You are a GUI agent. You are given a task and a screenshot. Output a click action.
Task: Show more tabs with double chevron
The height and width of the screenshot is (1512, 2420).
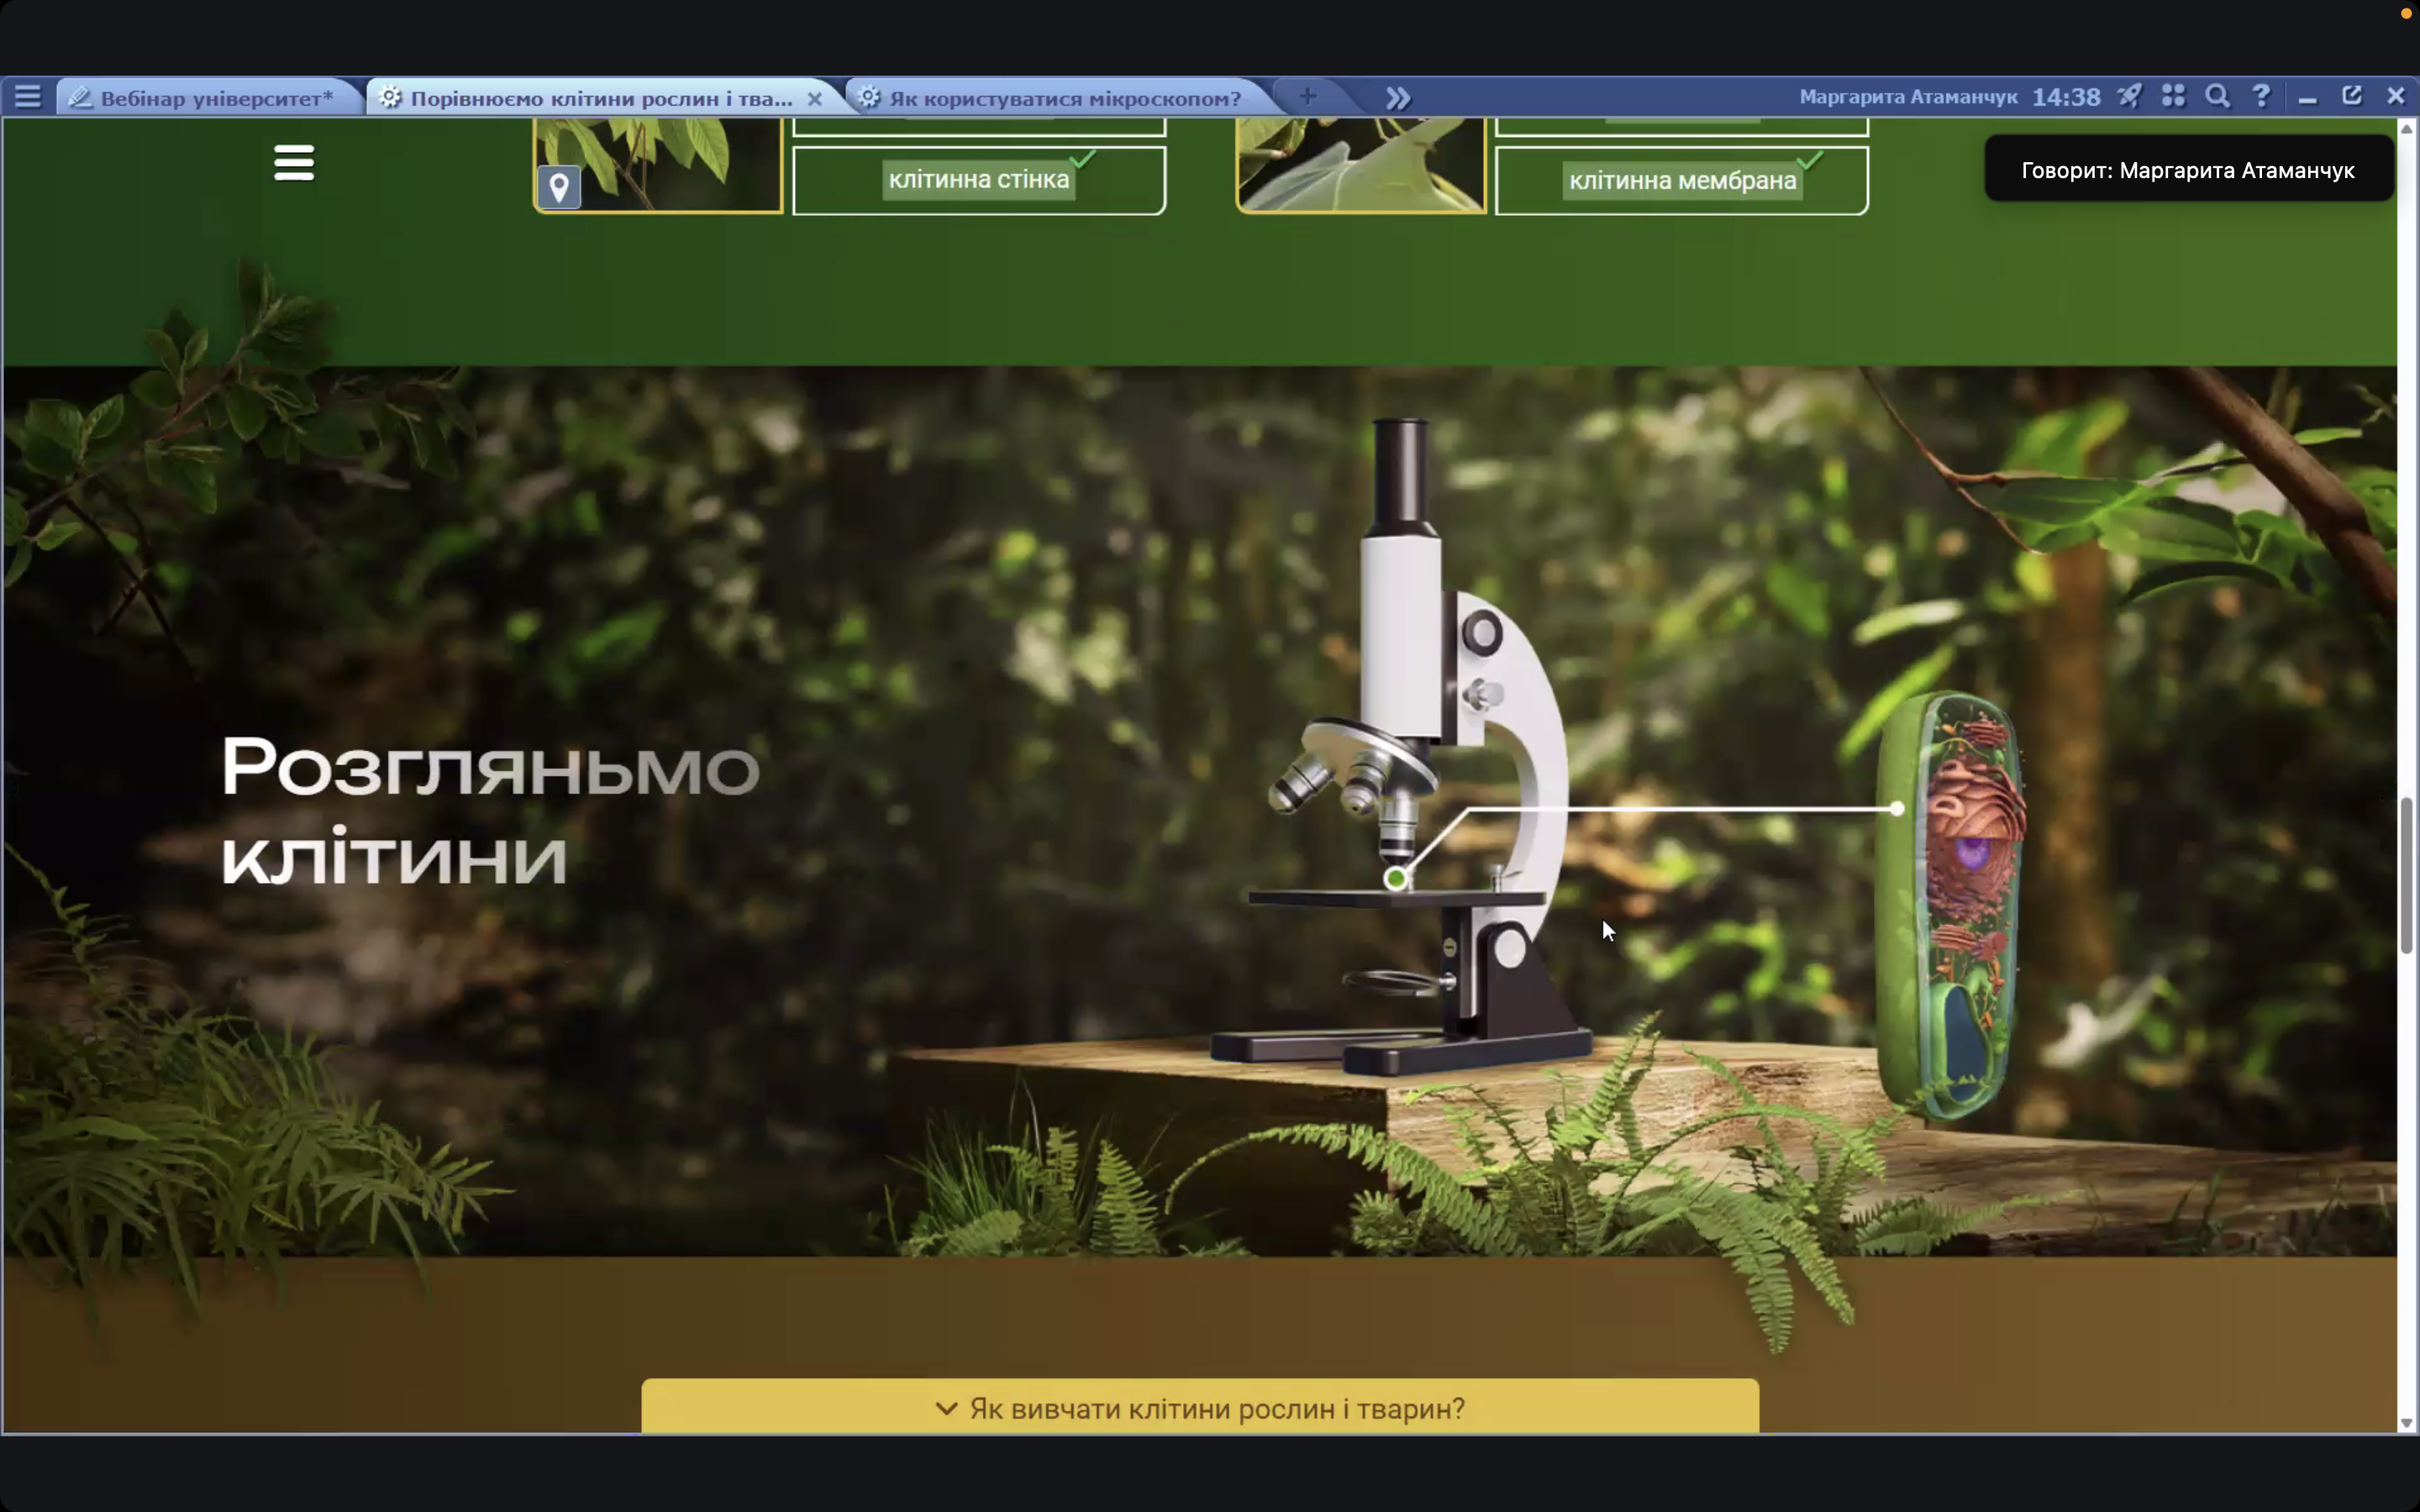[x=1398, y=98]
